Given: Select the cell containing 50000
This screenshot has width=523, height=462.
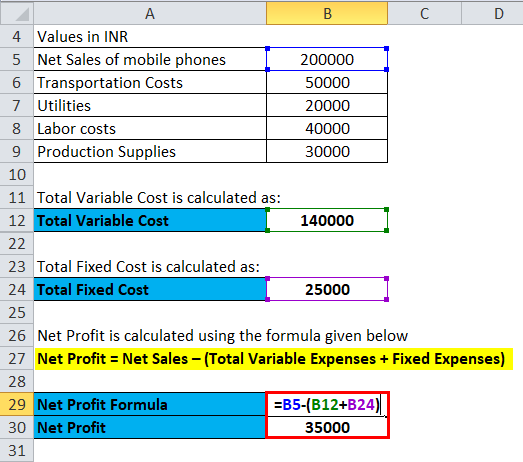Looking at the screenshot, I should [x=327, y=82].
